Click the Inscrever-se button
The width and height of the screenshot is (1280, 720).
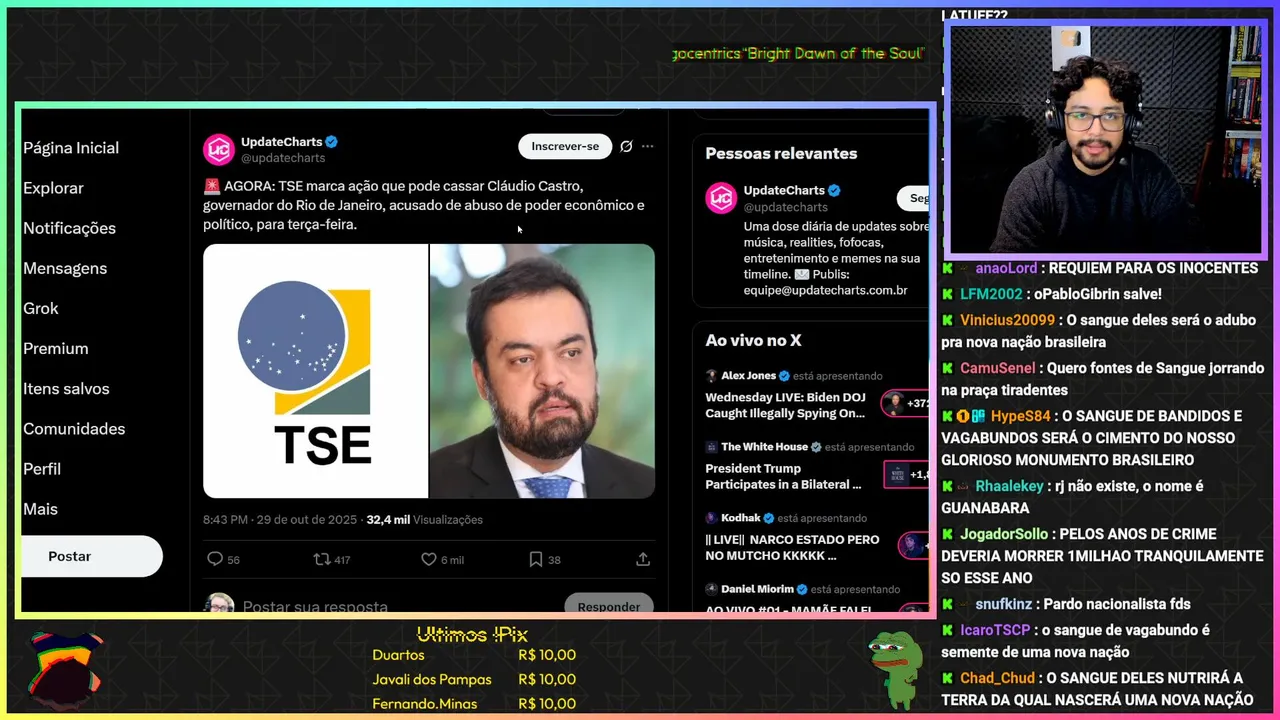(x=565, y=146)
